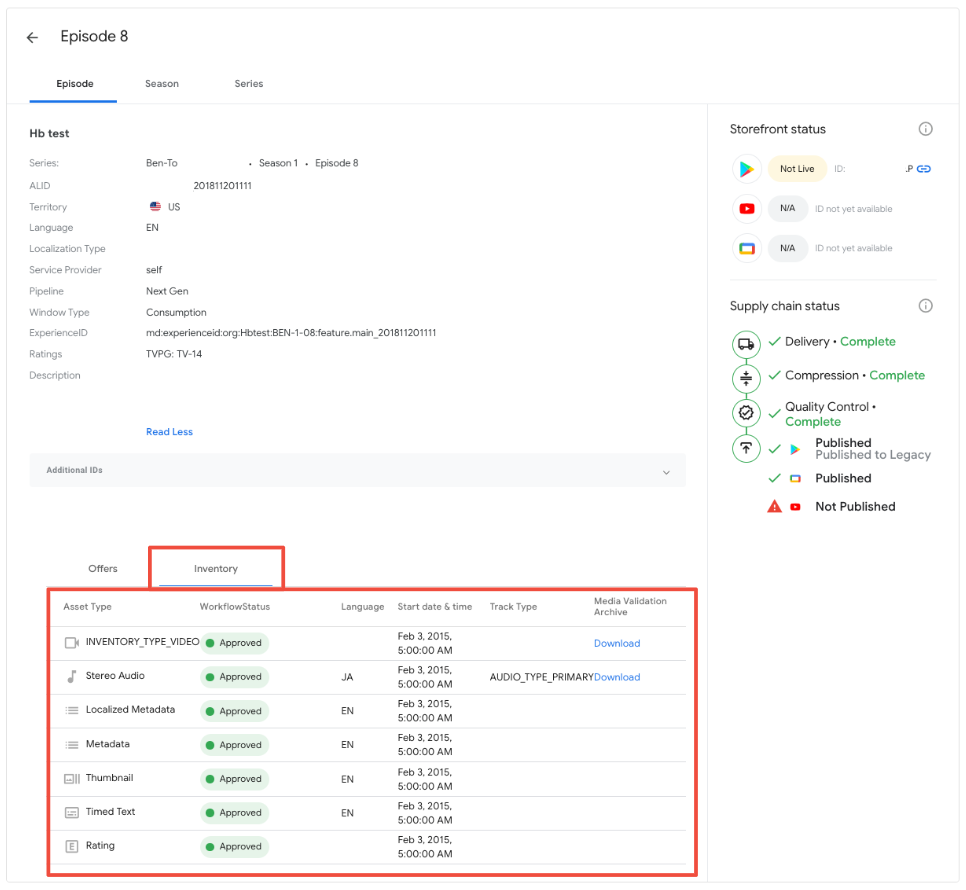Click the Consumption window type value
The width and height of the screenshot is (966, 890).
(176, 312)
